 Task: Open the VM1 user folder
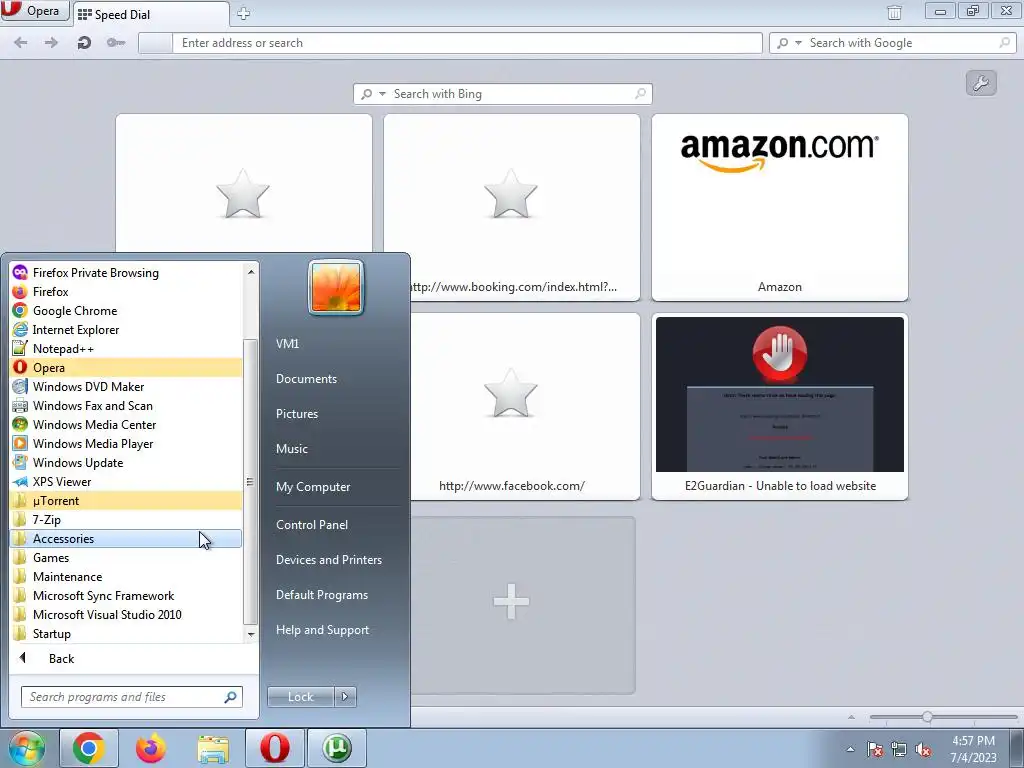tap(287, 344)
